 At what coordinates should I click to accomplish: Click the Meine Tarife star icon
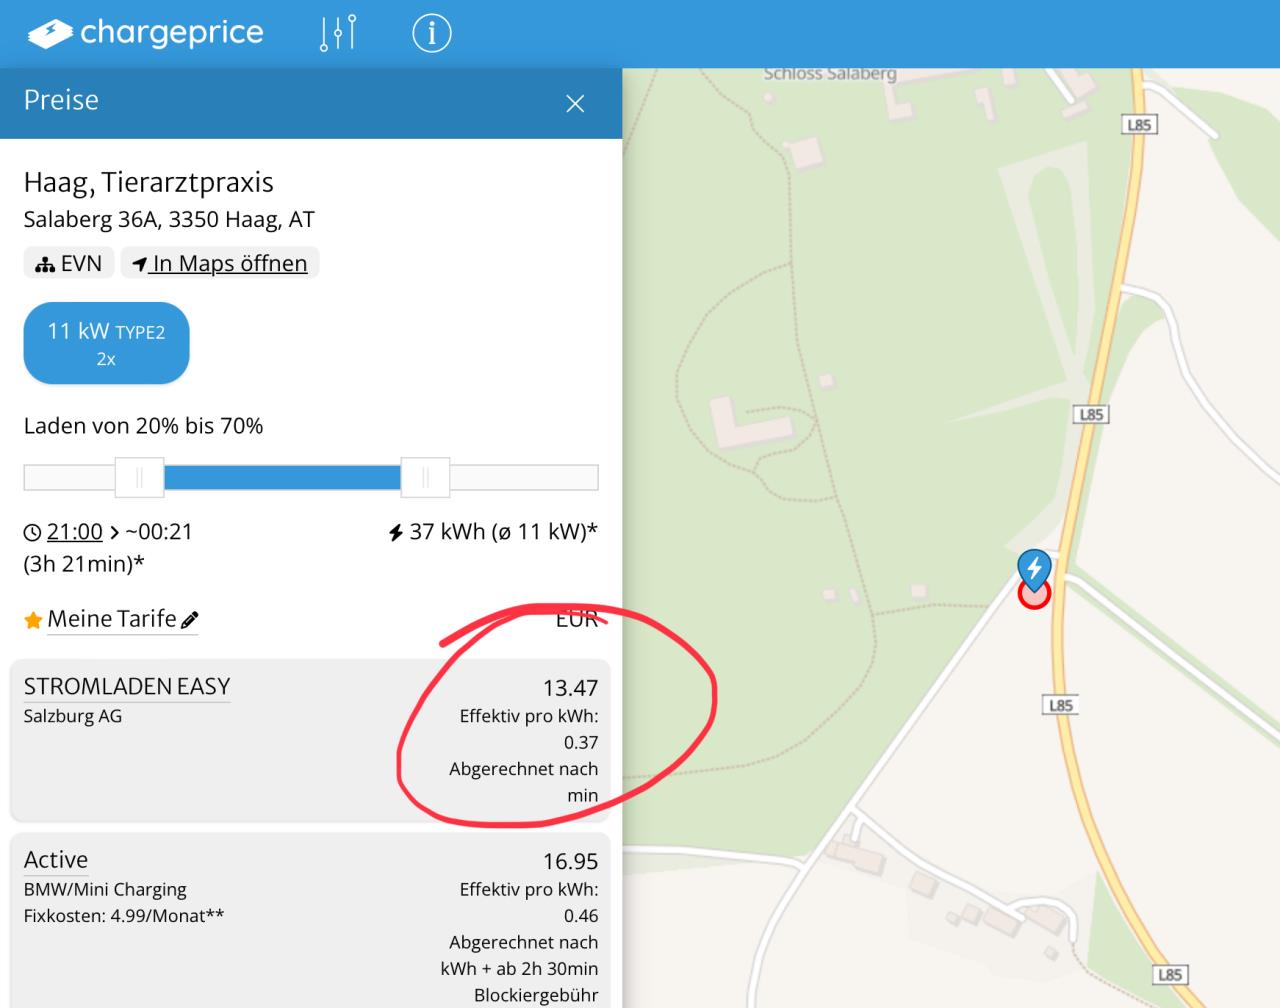[33, 620]
